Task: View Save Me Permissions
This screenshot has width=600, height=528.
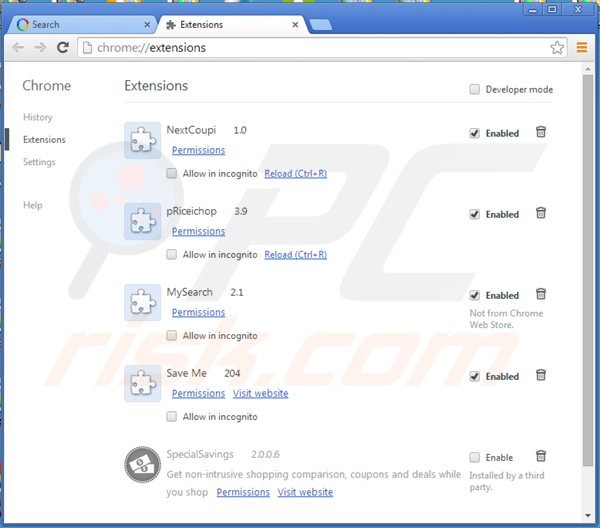Action: click(198, 394)
